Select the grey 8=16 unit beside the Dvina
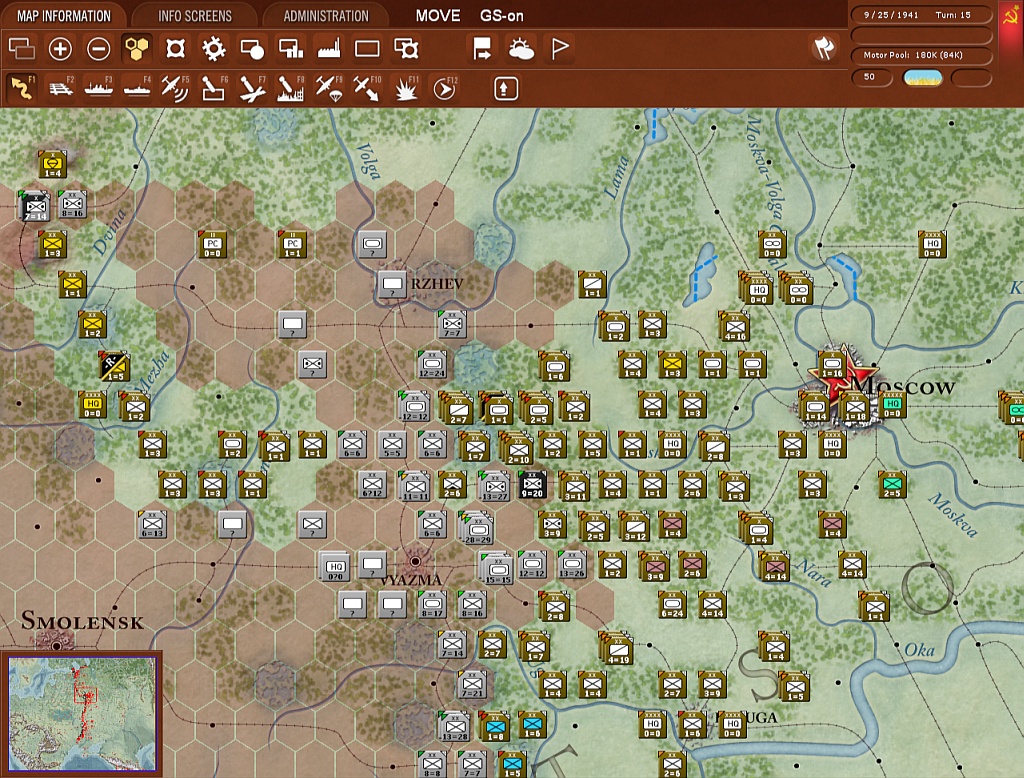 [x=72, y=204]
